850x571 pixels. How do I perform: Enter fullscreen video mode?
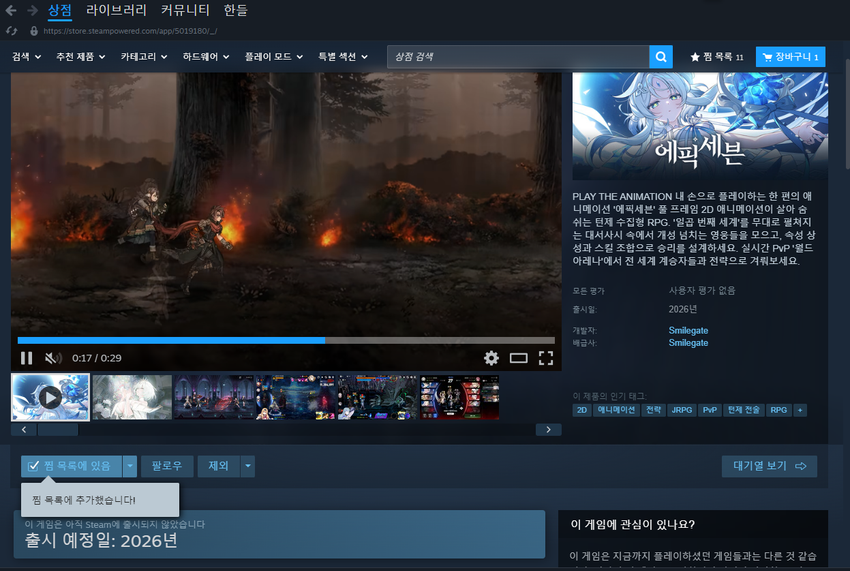(x=546, y=358)
